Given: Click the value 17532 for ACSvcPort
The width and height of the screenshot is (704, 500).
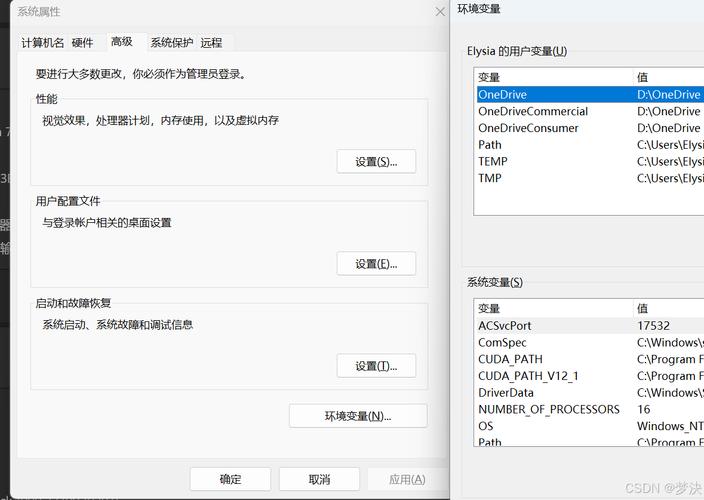Looking at the screenshot, I should pyautogui.click(x=653, y=325).
